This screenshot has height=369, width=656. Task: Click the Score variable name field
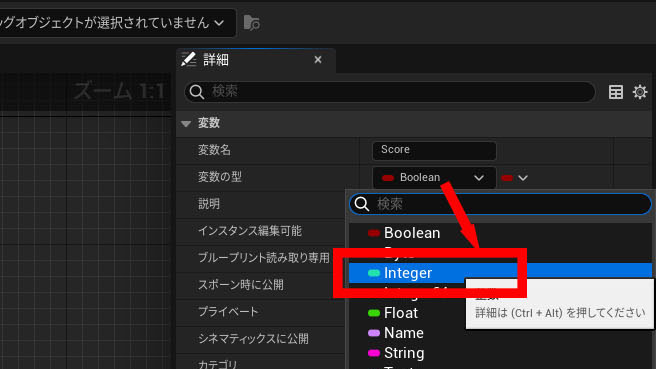point(434,151)
